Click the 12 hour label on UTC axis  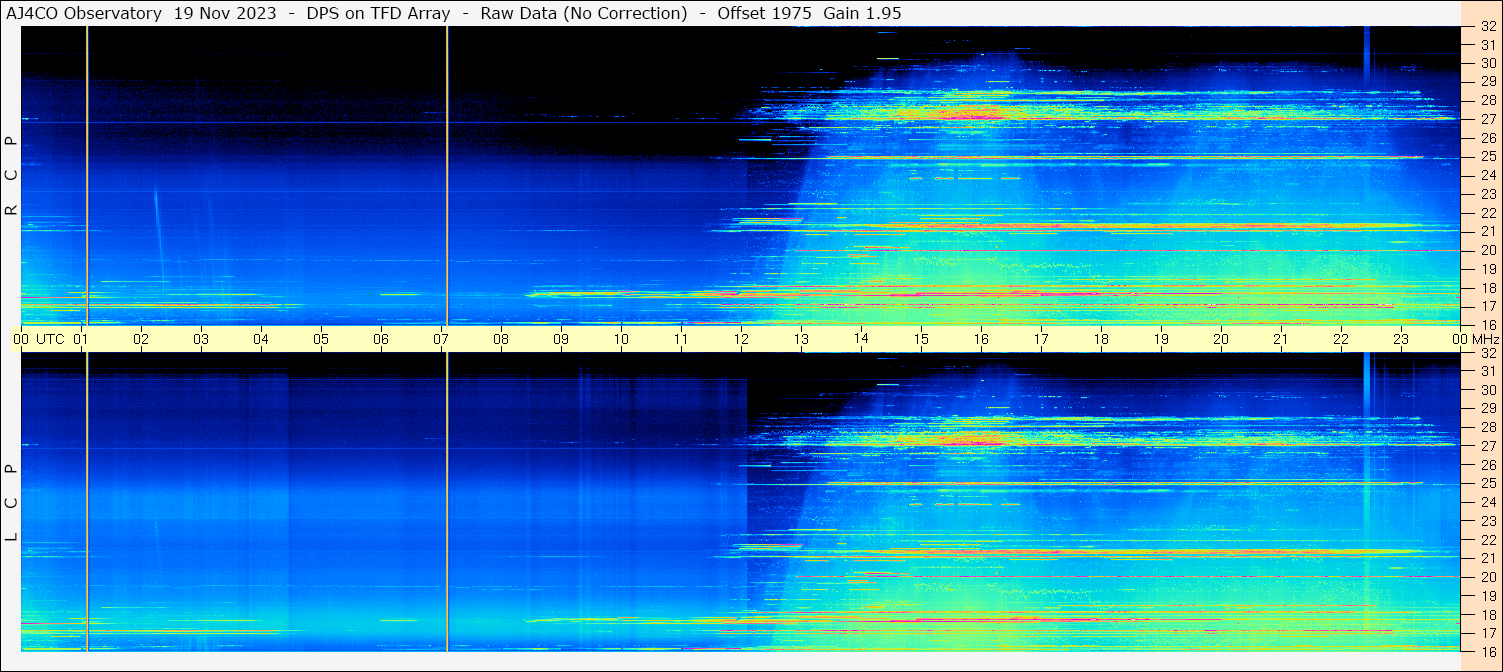(741, 339)
